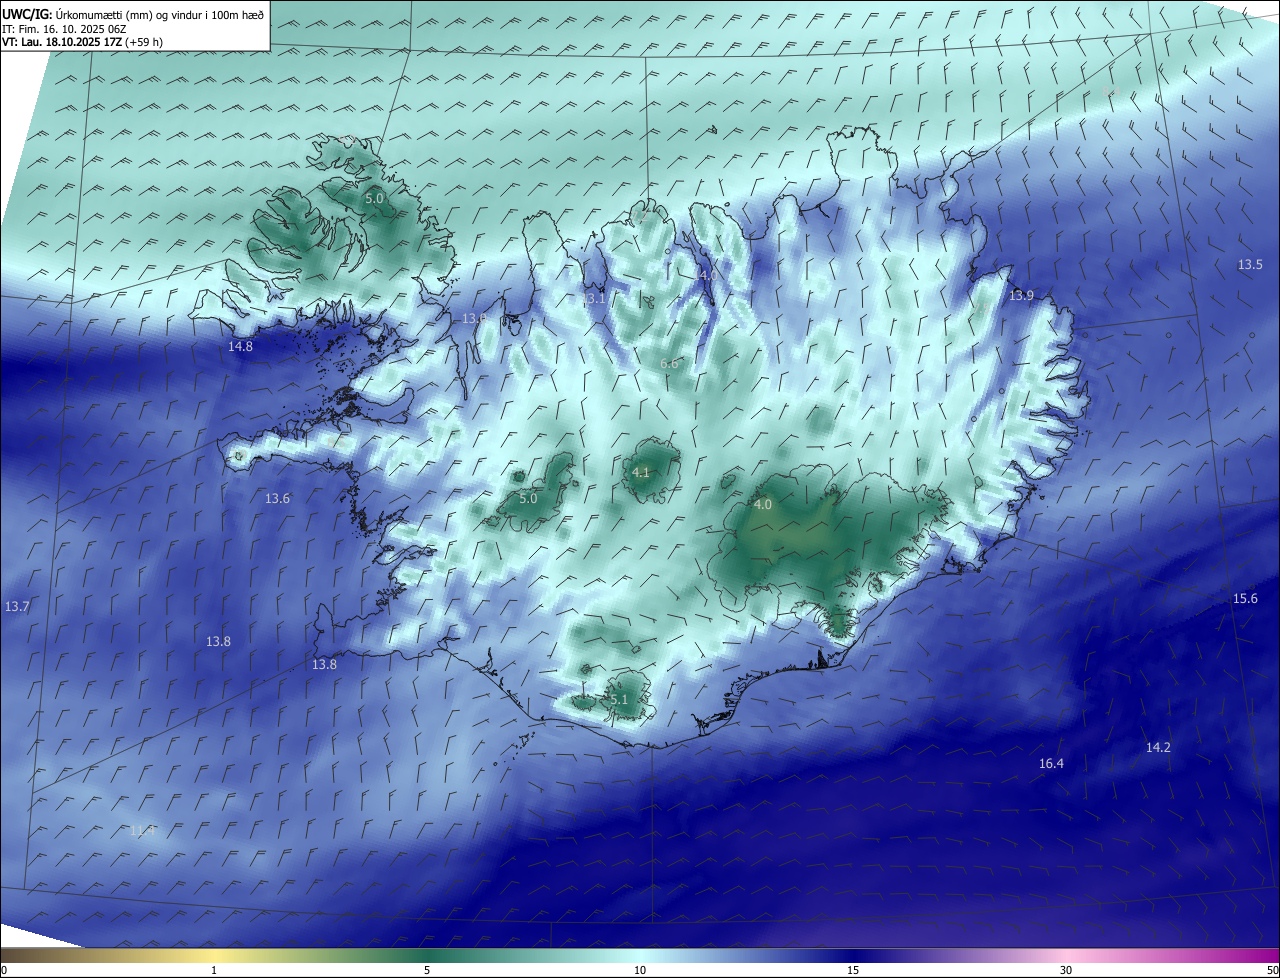Click the initialization time 'IT: Fim. 16. 10. 2025 06Z'
Image resolution: width=1280 pixels, height=978 pixels.
(64, 28)
